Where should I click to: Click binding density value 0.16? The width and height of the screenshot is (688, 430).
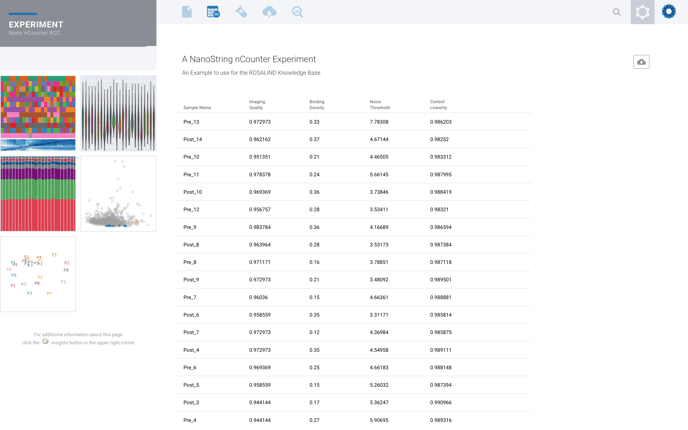point(314,262)
